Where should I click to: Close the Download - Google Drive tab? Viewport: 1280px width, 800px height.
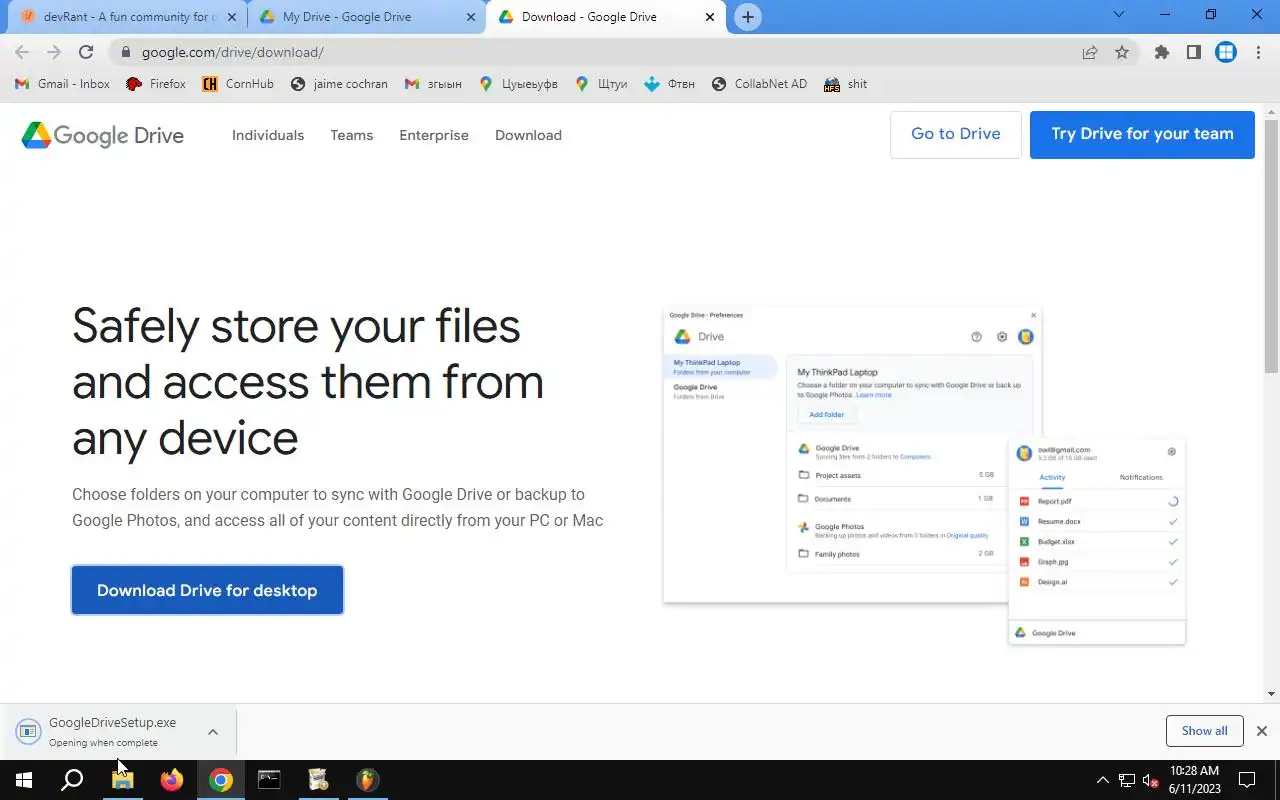point(710,17)
